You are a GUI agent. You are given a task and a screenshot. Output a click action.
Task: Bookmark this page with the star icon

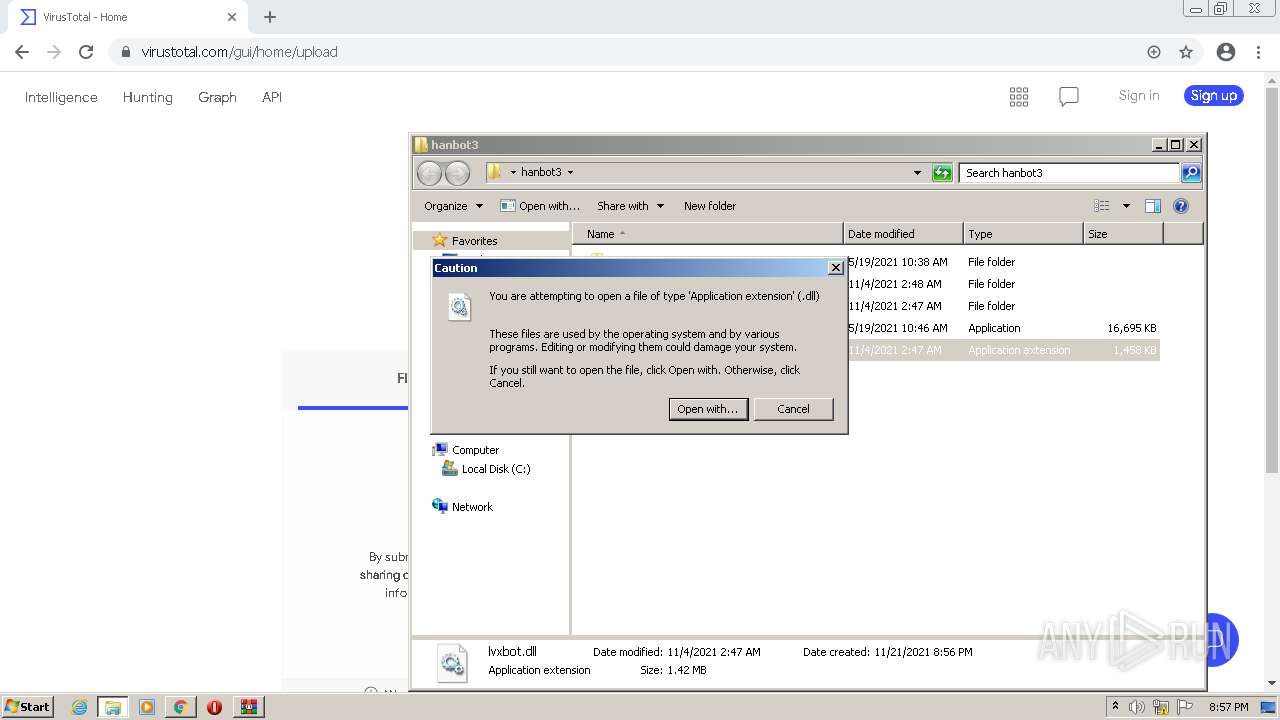[x=1186, y=52]
